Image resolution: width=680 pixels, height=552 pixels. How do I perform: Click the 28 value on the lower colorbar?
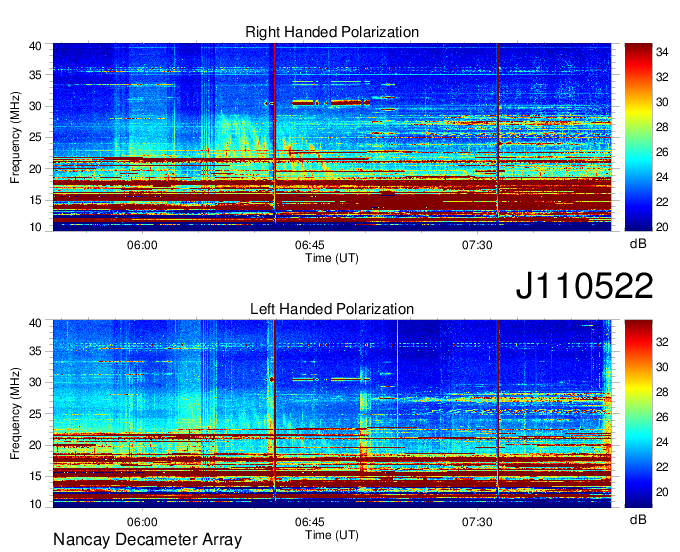coord(662,392)
